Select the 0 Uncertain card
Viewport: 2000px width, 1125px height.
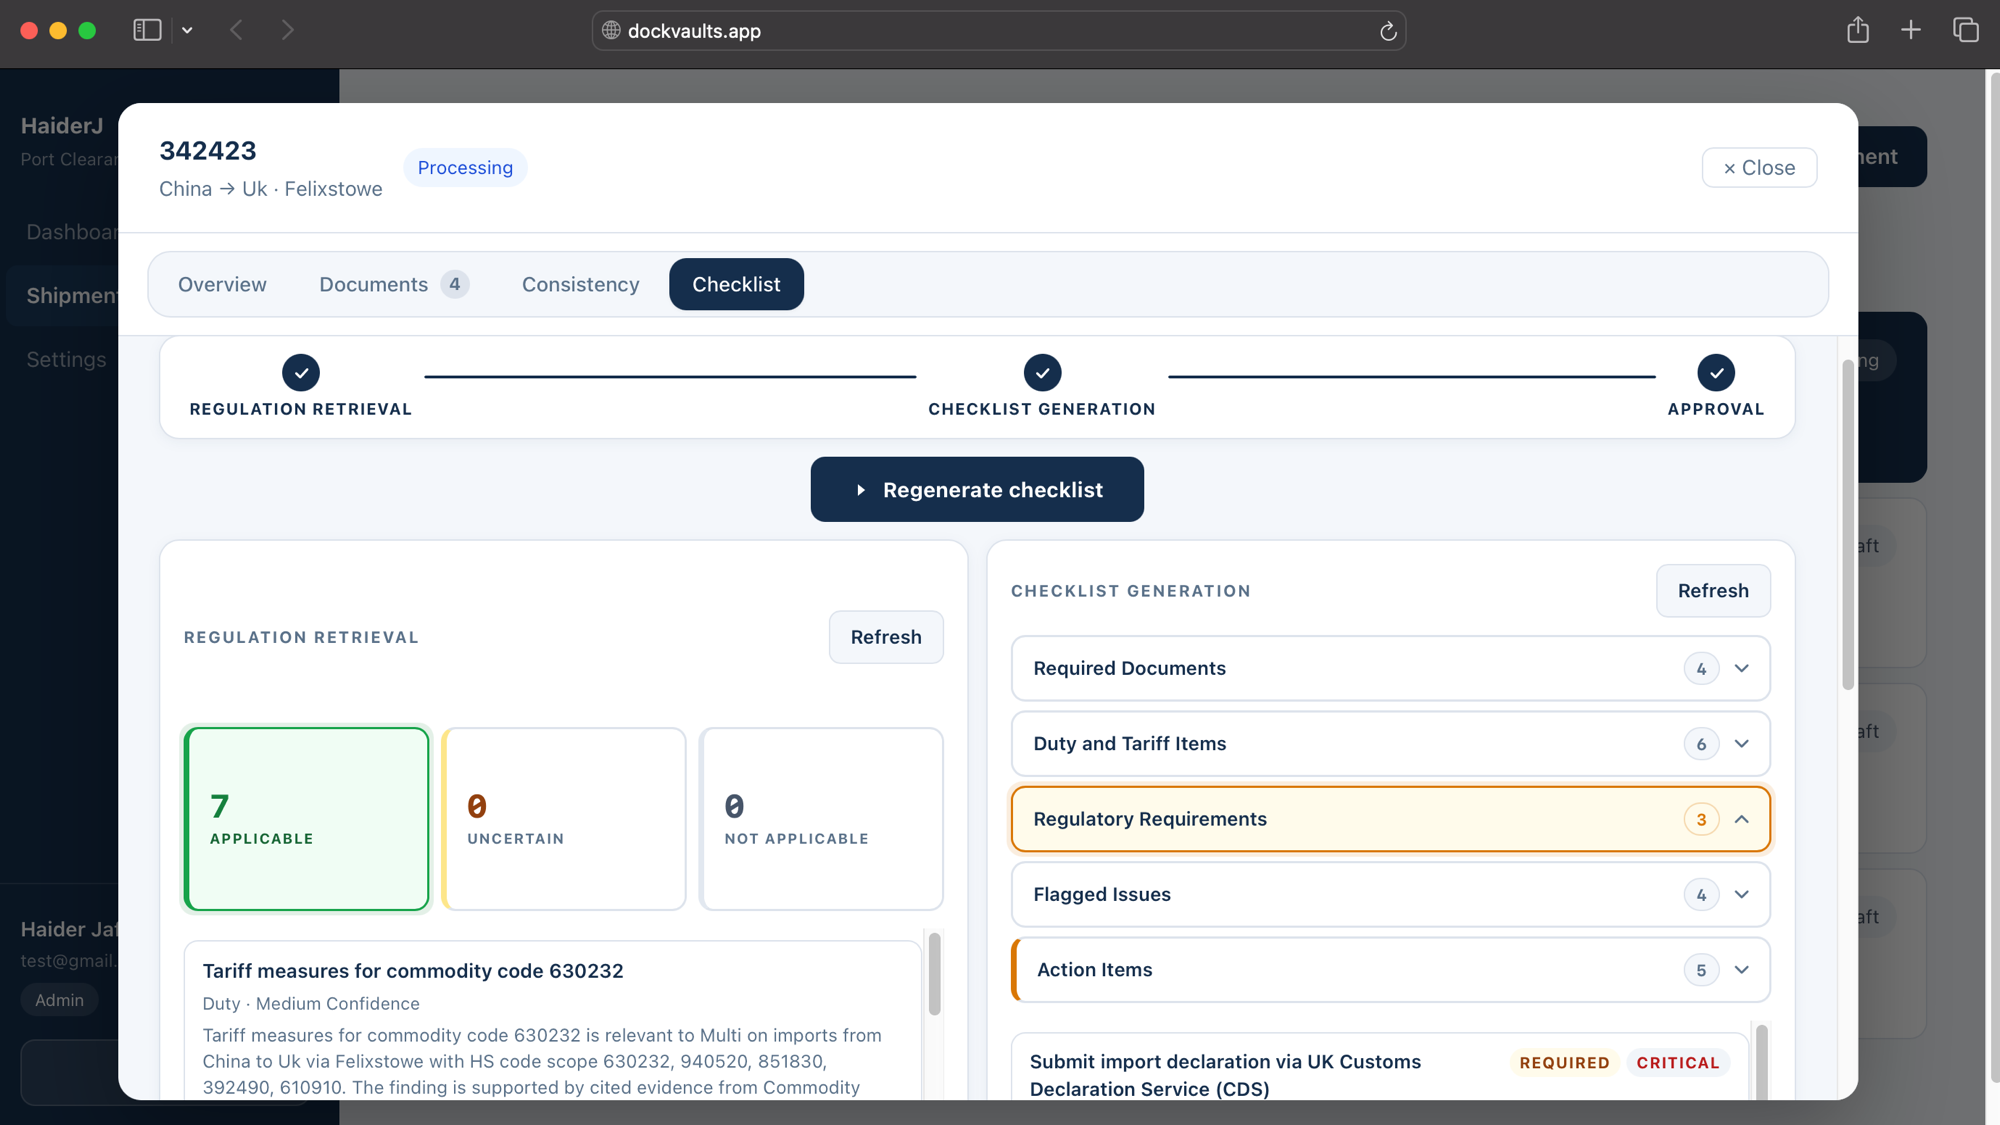pos(564,819)
